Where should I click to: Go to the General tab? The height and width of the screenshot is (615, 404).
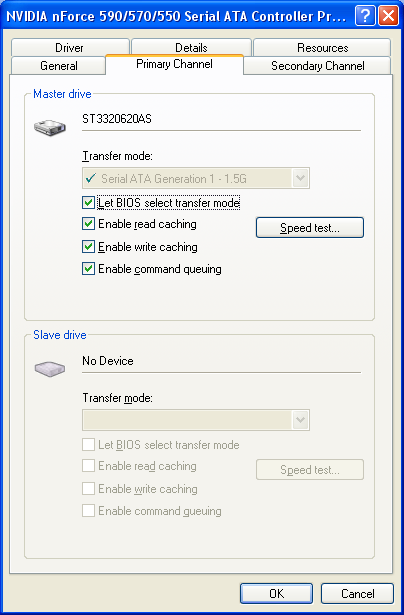(x=58, y=66)
